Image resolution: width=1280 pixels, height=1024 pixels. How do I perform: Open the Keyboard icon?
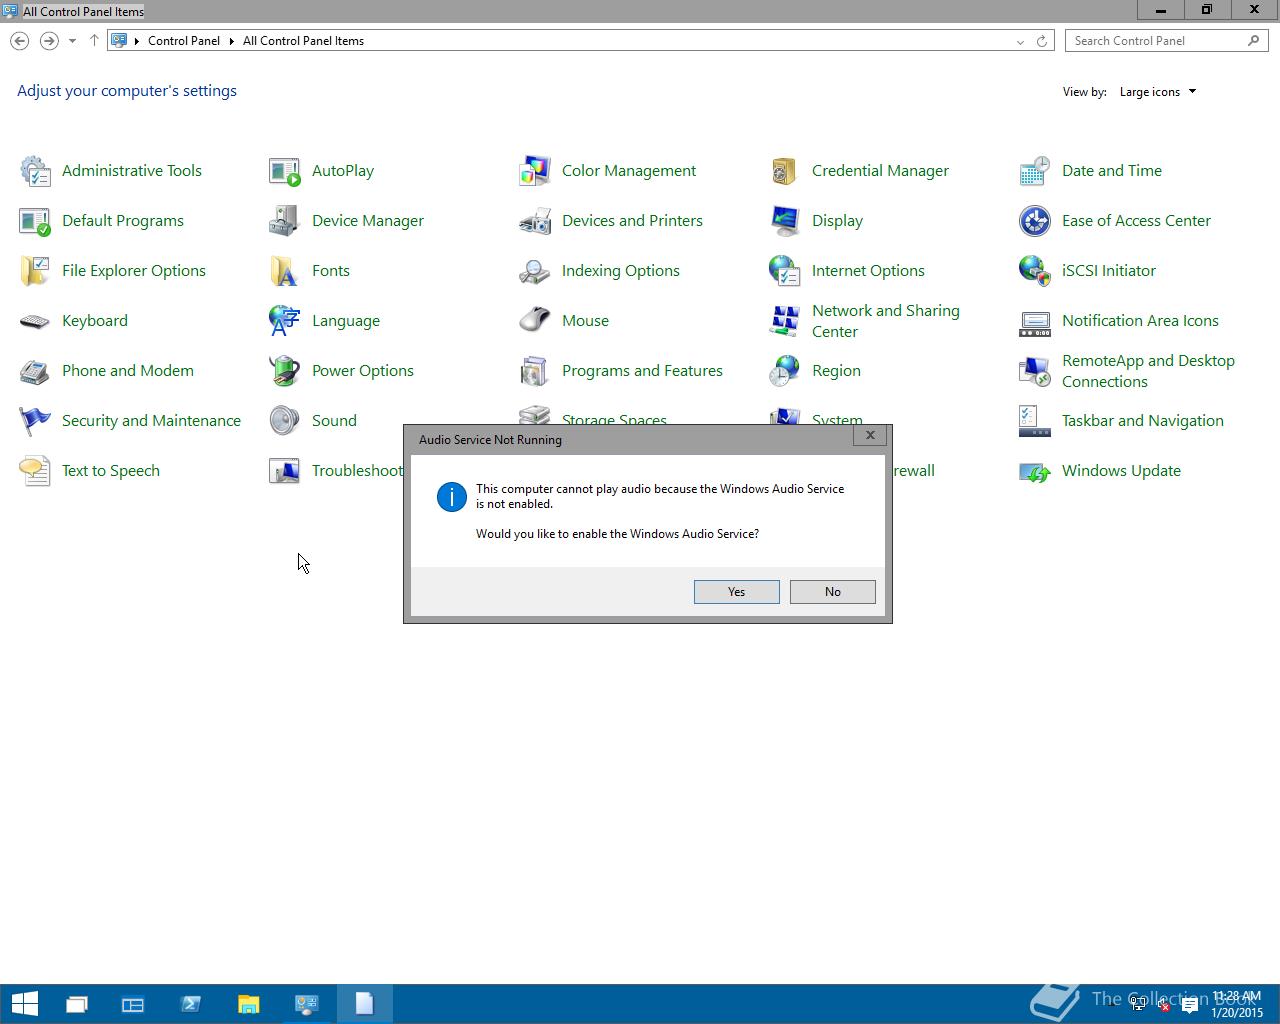tap(35, 321)
